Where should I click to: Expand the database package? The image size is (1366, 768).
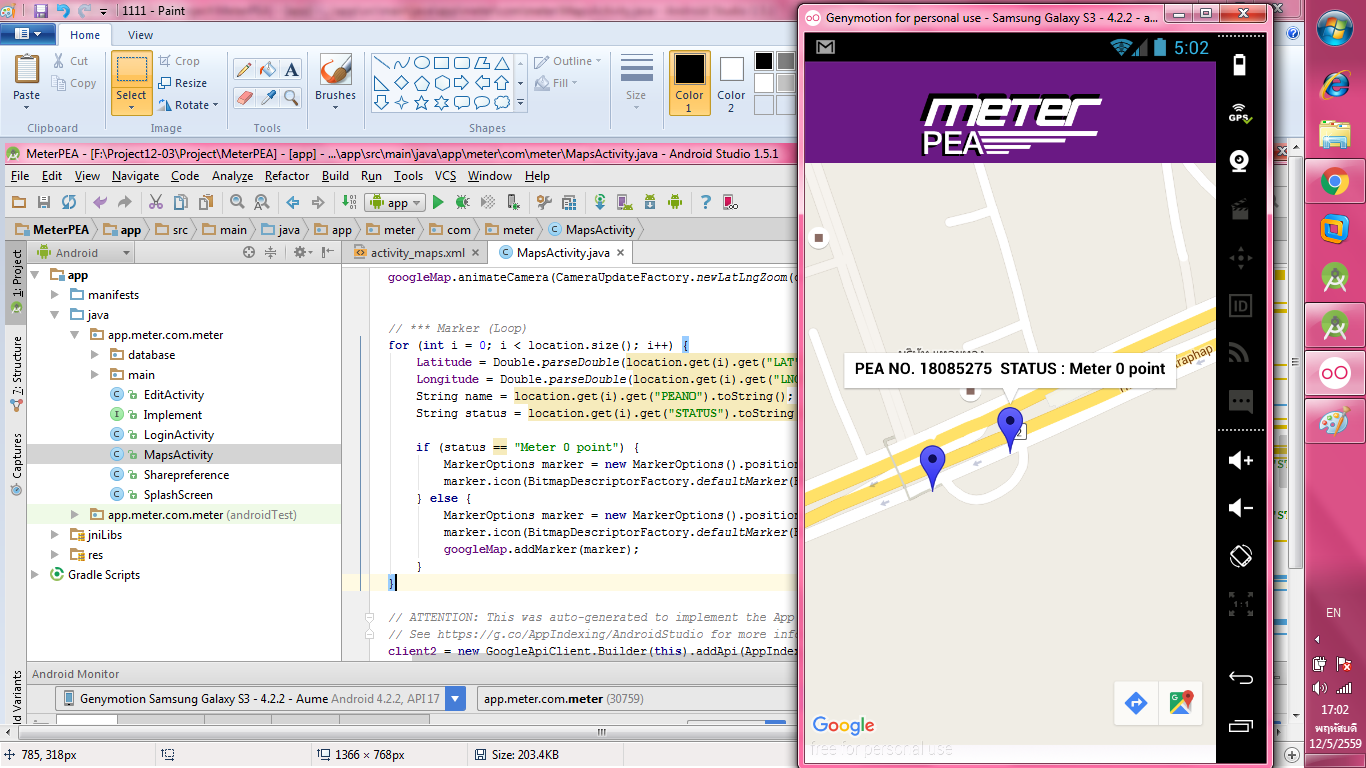click(x=95, y=355)
